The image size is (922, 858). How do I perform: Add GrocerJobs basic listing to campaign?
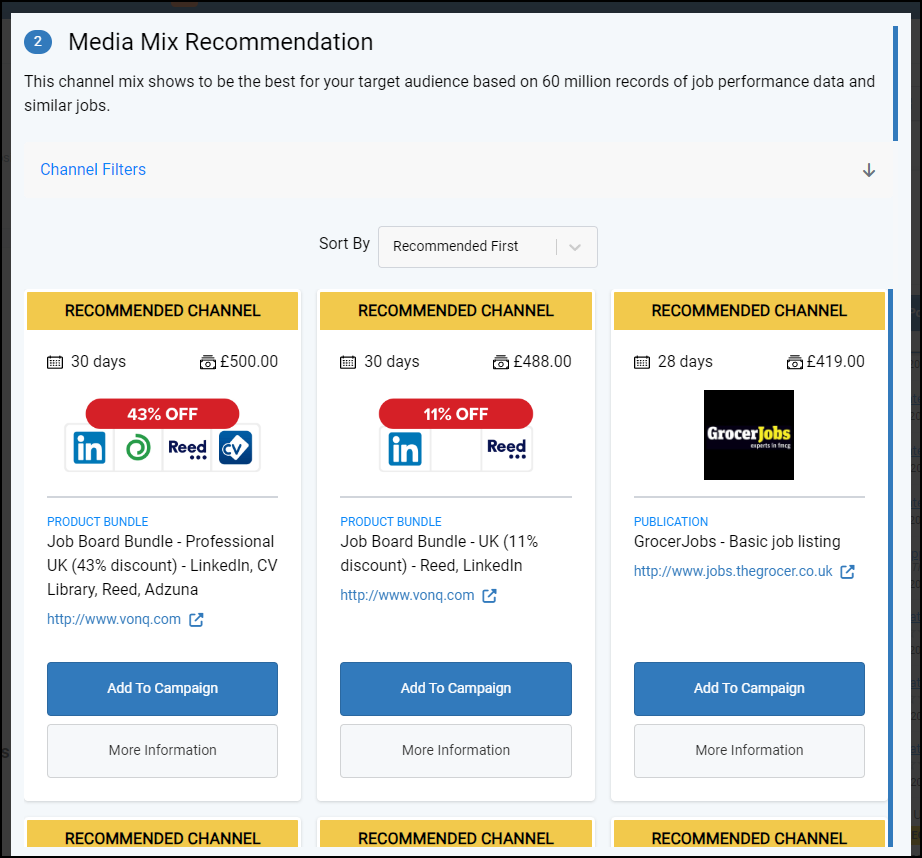[749, 689]
